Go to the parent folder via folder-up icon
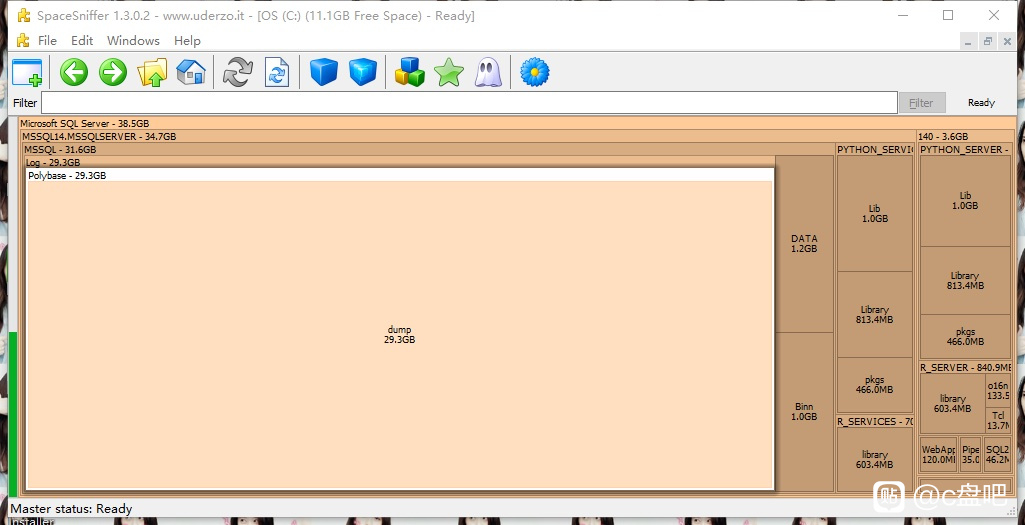1025x525 pixels. [x=152, y=72]
